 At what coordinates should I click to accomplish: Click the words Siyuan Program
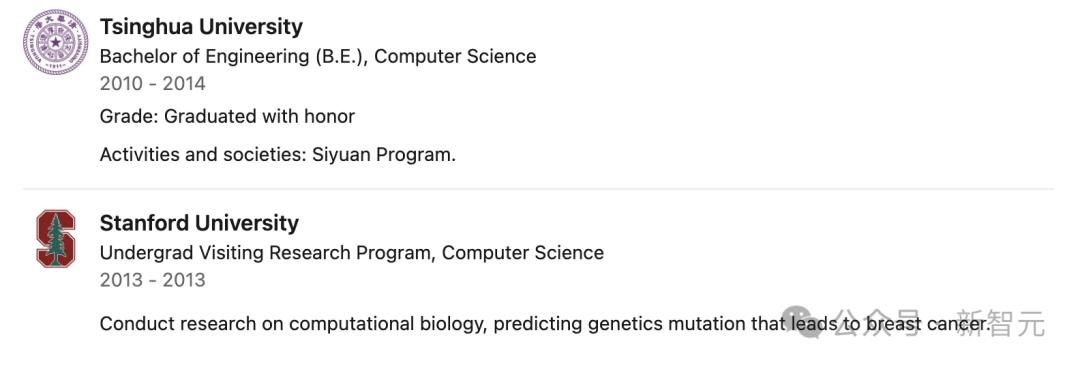coord(384,155)
